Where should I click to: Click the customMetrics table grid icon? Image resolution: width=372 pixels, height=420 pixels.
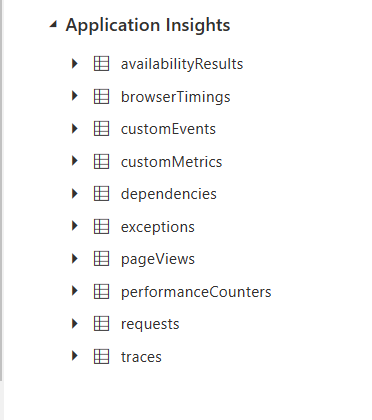point(101,161)
